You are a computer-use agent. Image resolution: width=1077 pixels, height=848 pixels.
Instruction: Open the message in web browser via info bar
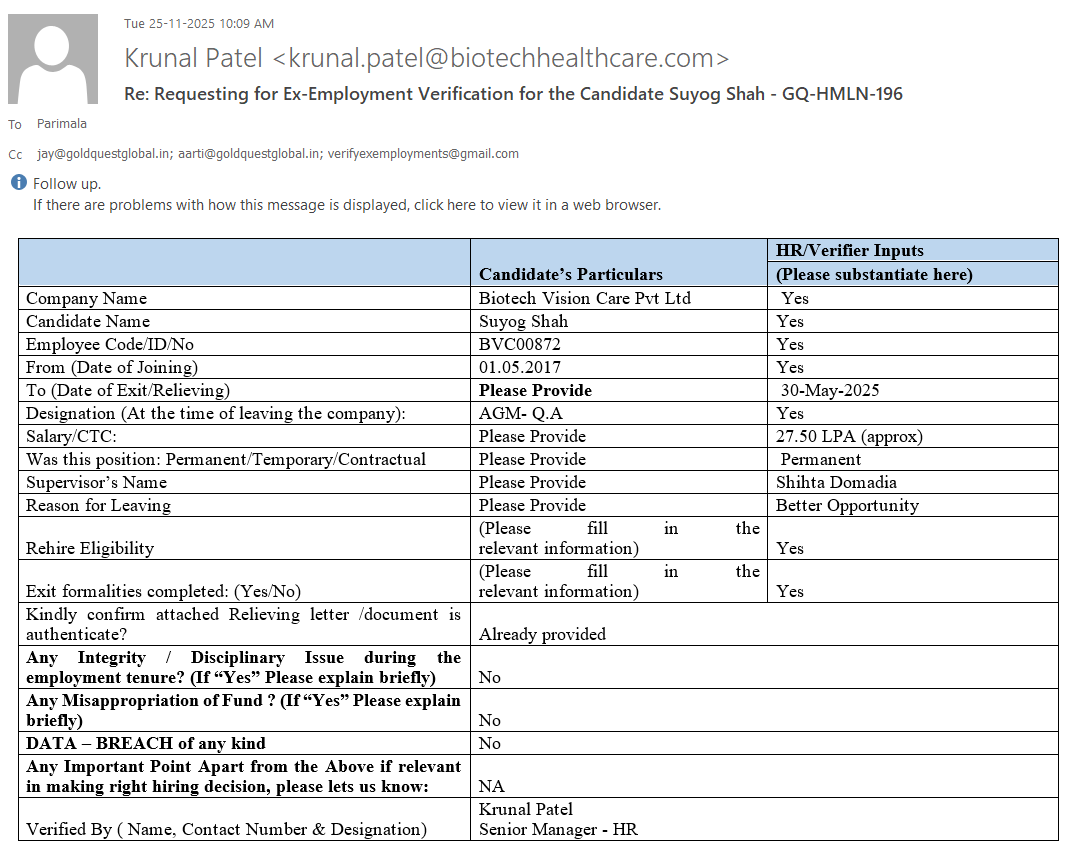pos(347,205)
